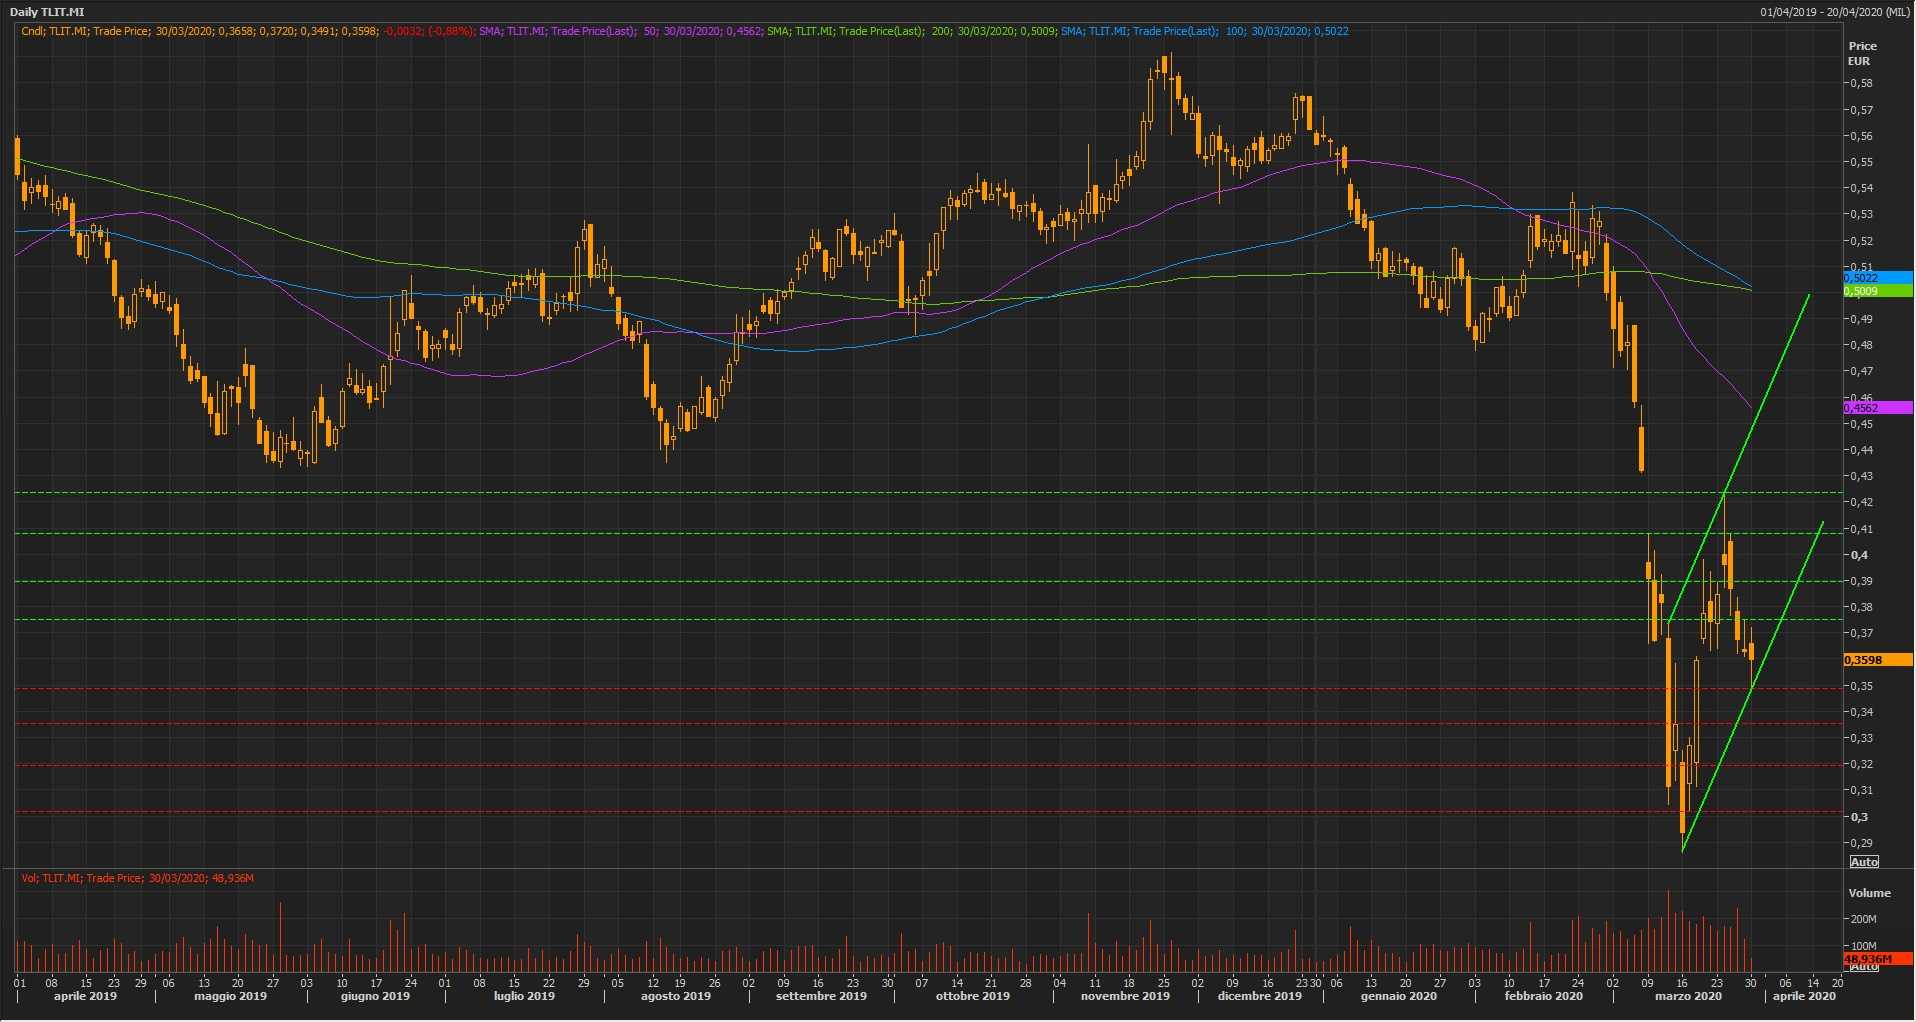Click the marzo 2020 label on time axis
This screenshot has width=1916, height=1022.
tap(1688, 996)
